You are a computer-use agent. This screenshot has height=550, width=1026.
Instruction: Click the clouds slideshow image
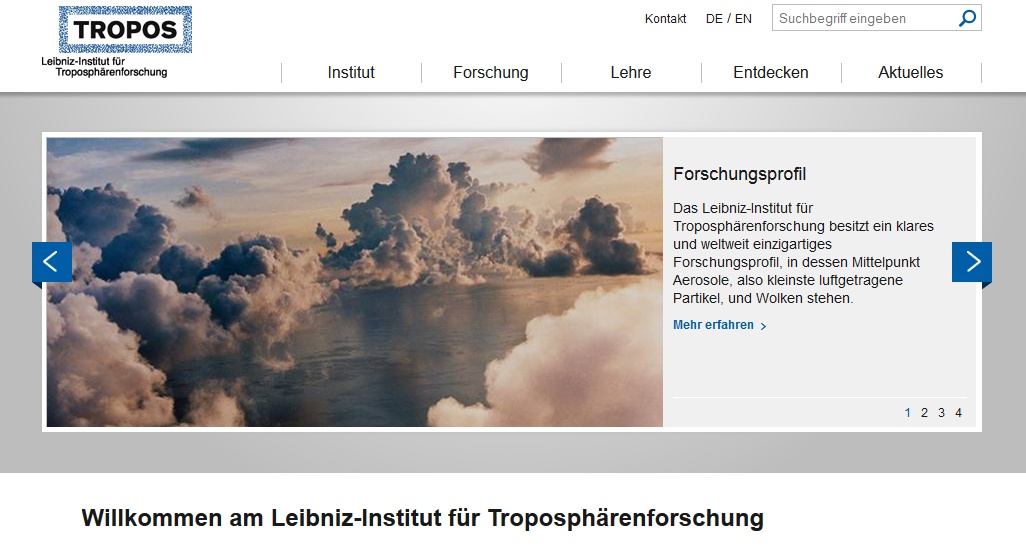355,282
